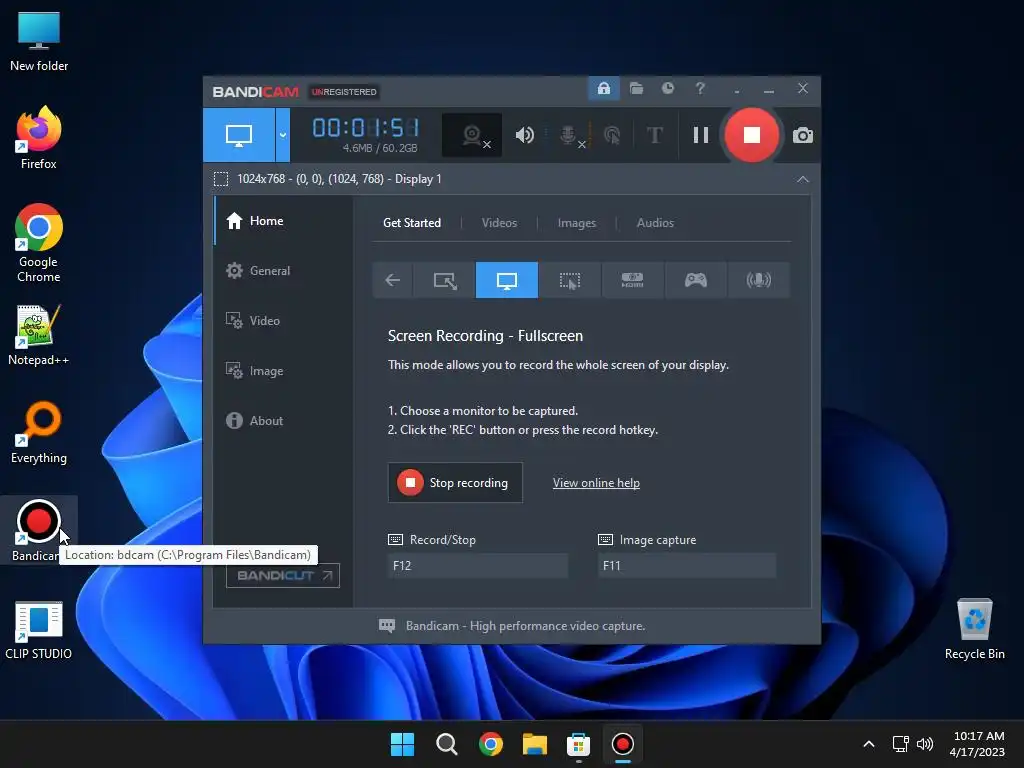1024x768 pixels.
Task: Switch to the Get Started tab
Action: (x=411, y=223)
